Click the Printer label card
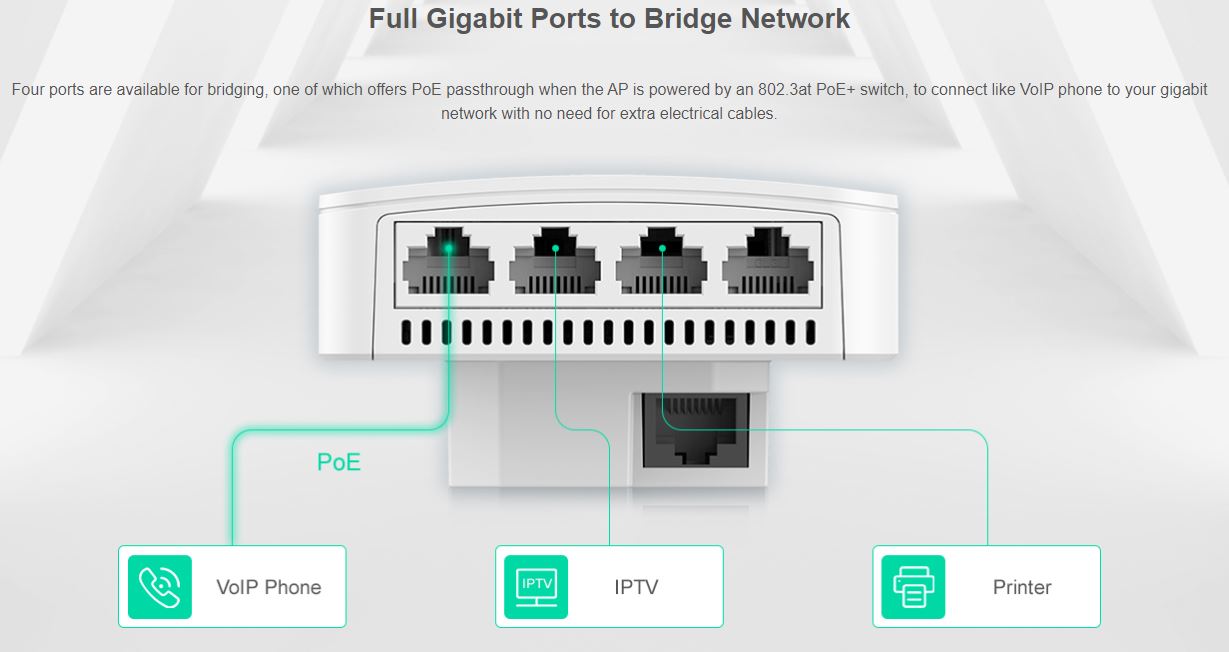Viewport: 1229px width, 652px height. (986, 587)
